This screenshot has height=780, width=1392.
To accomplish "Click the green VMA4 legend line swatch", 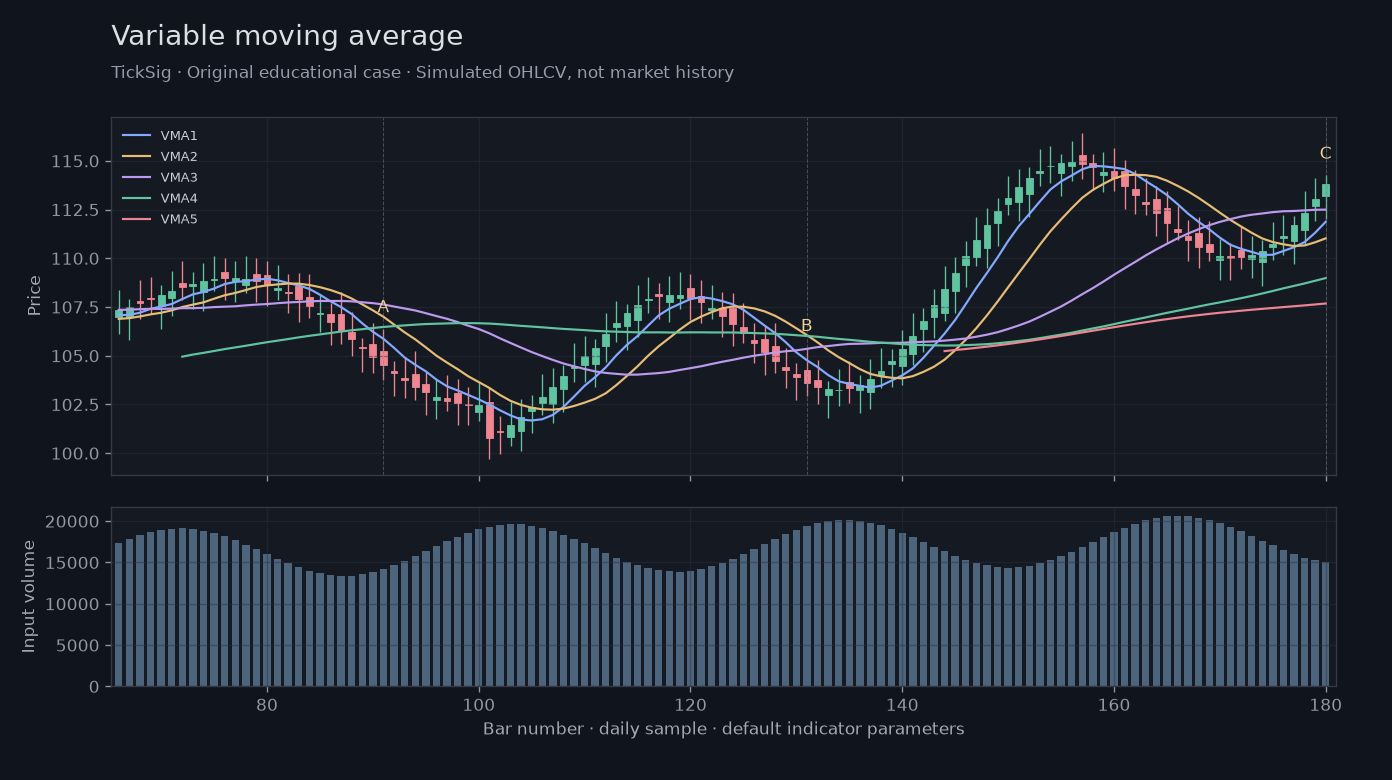I will (x=136, y=199).
